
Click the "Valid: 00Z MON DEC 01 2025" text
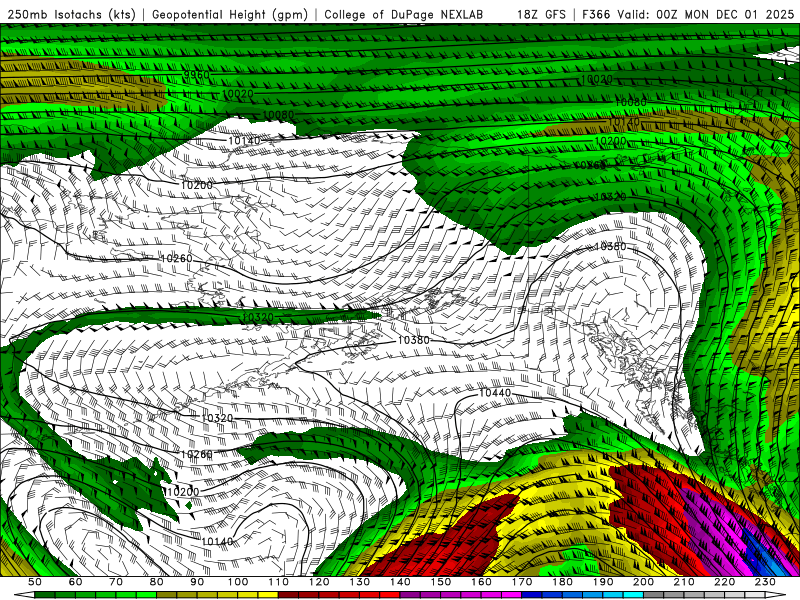click(706, 15)
